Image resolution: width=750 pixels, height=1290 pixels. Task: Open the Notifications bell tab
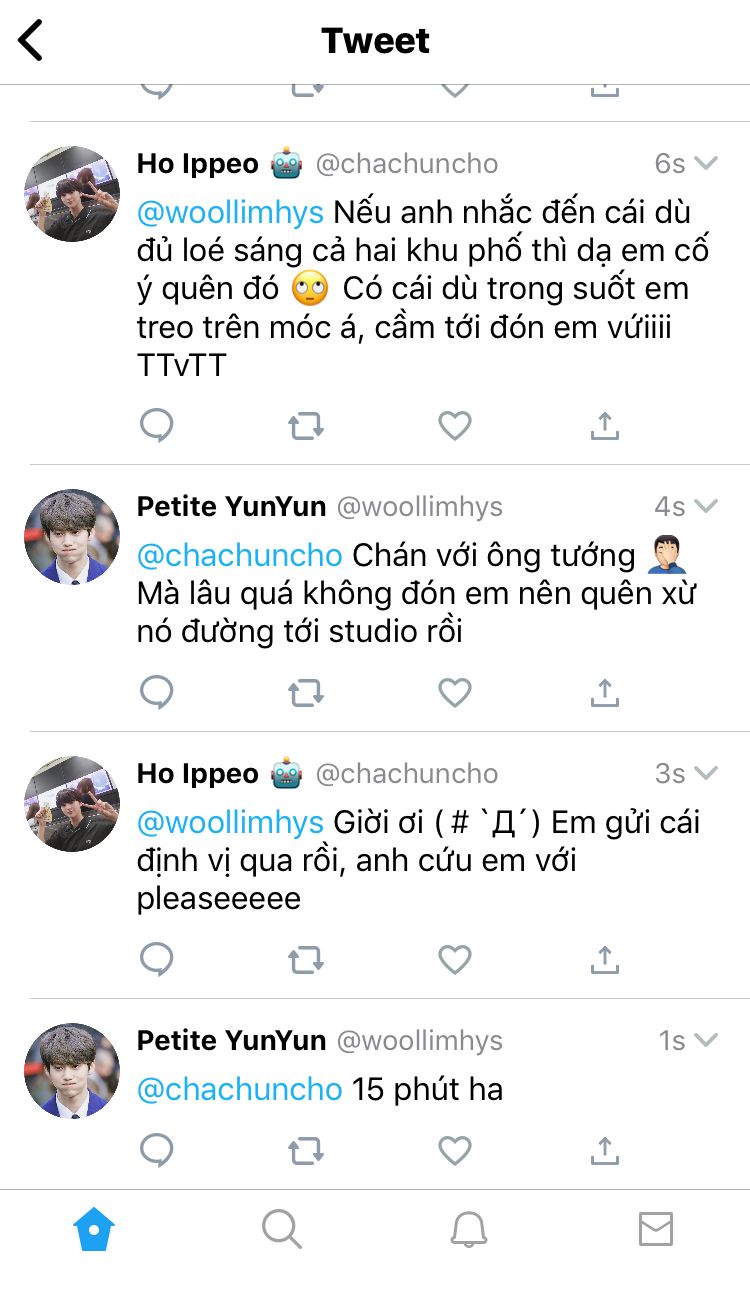468,1229
